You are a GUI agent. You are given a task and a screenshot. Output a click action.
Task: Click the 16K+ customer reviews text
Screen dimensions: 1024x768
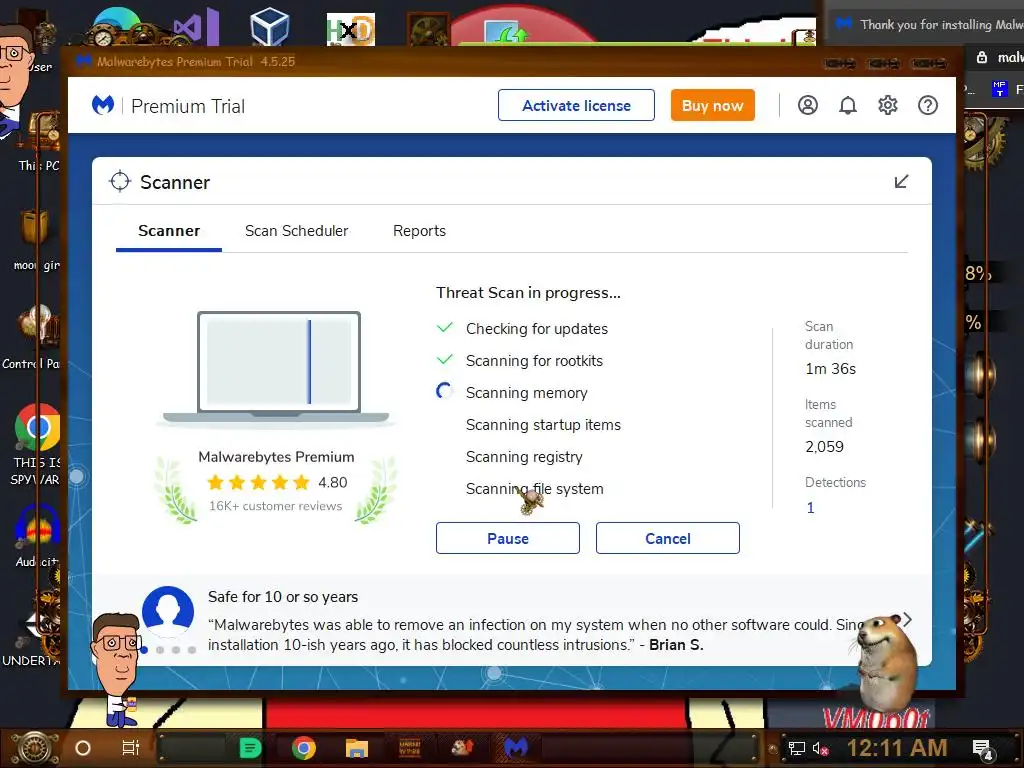(x=276, y=506)
